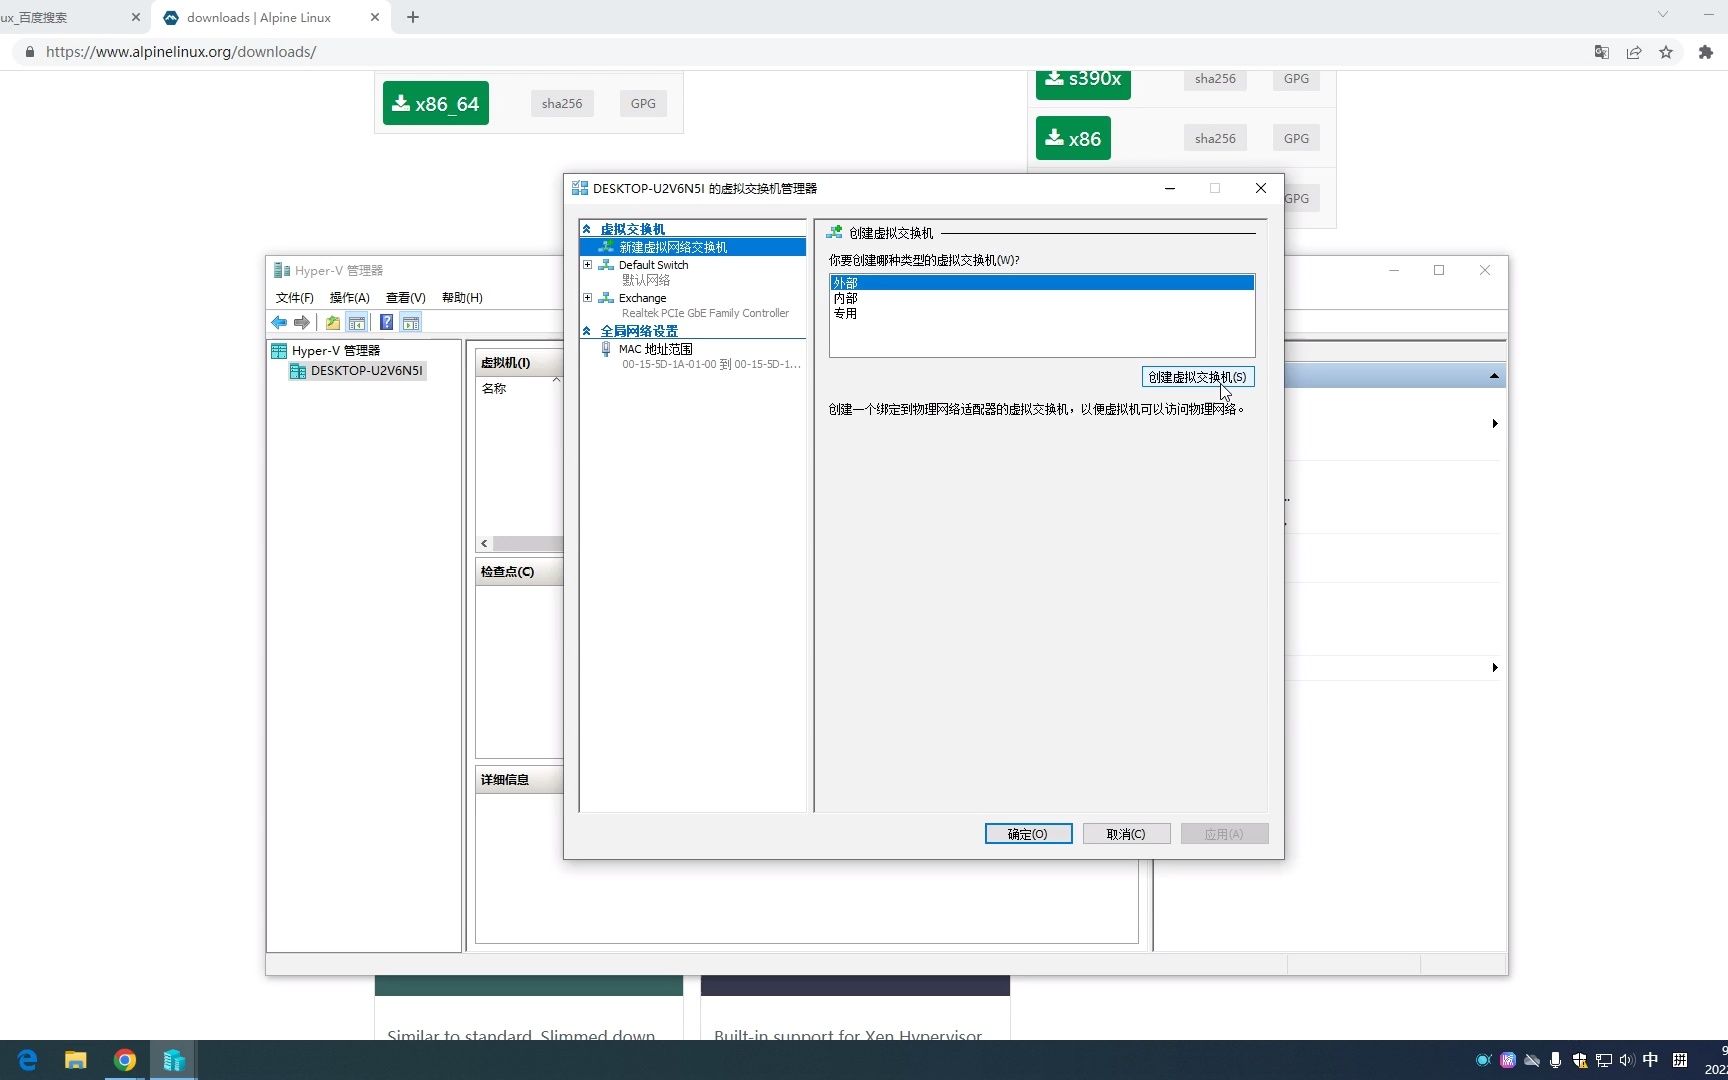The image size is (1728, 1080).
Task: Switch to the 百度搜索 browser tab
Action: click(70, 17)
